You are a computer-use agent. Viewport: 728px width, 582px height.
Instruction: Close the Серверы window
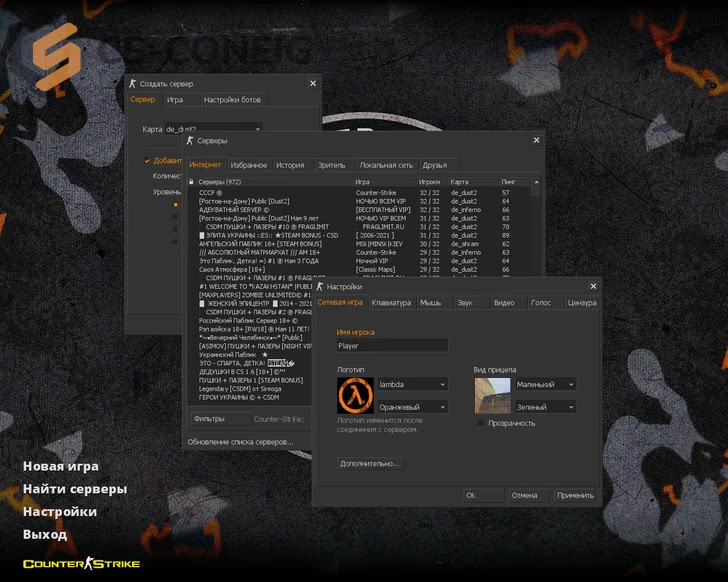click(536, 140)
